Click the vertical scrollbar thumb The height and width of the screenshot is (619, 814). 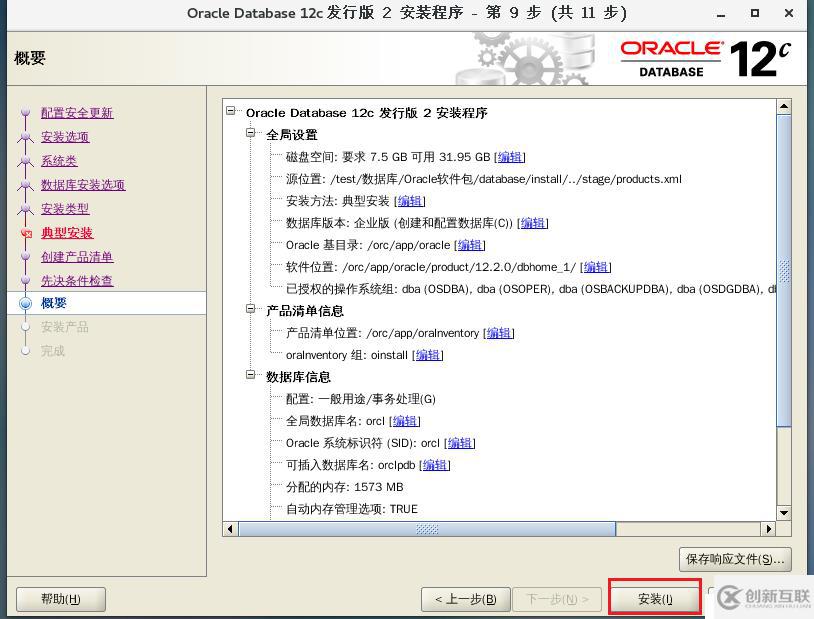(784, 271)
